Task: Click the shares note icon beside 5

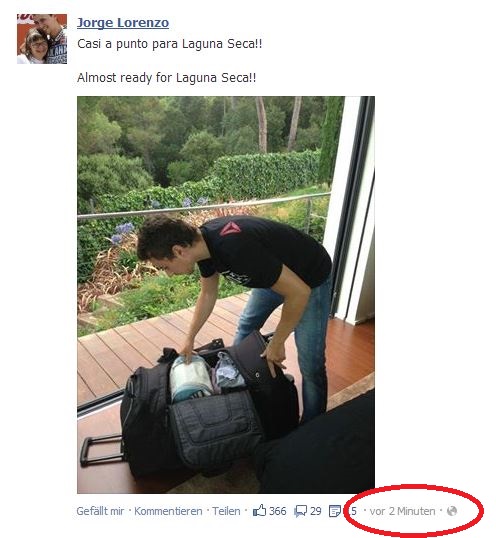Action: 334,511
